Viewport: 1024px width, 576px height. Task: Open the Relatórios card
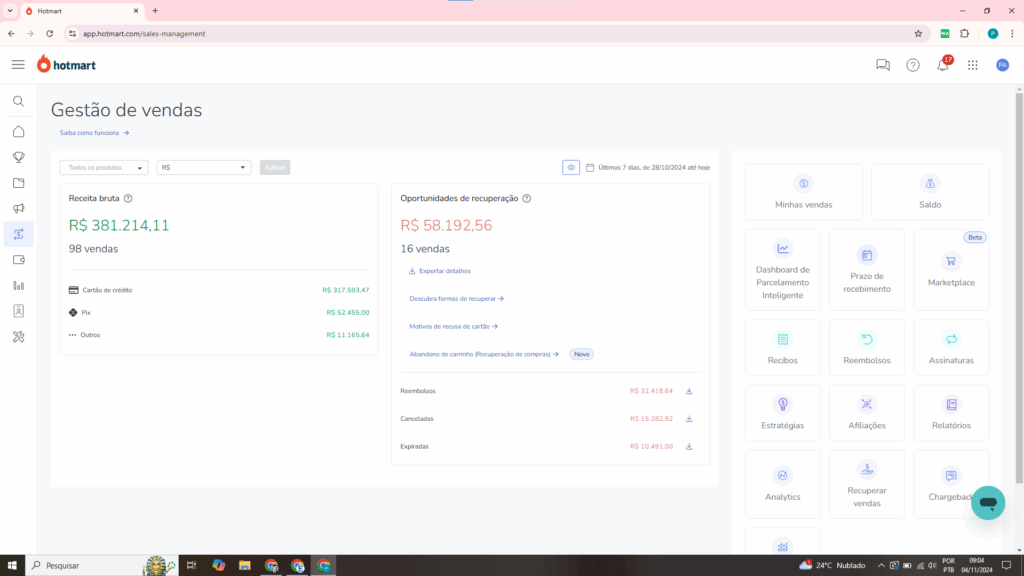click(x=951, y=413)
